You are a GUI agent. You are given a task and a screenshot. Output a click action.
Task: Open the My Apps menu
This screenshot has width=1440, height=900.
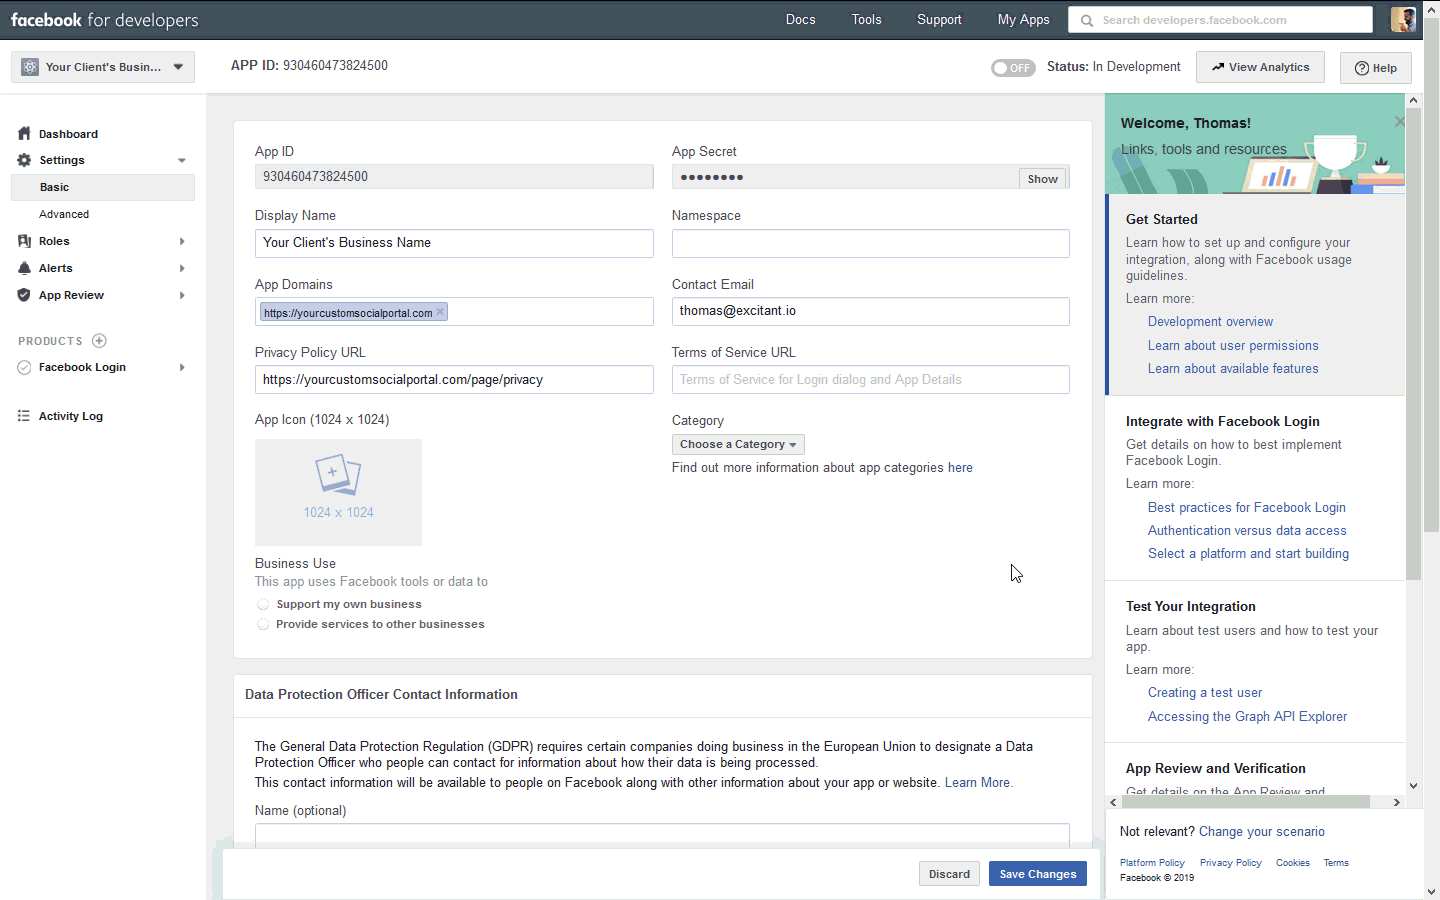point(1023,19)
